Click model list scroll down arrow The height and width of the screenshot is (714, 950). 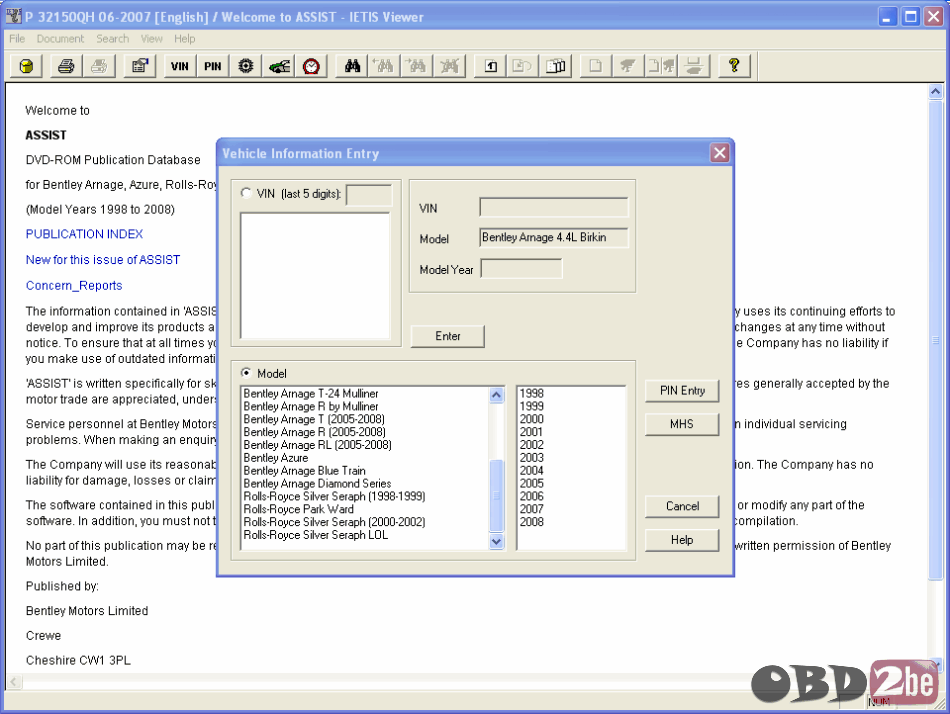pos(496,541)
